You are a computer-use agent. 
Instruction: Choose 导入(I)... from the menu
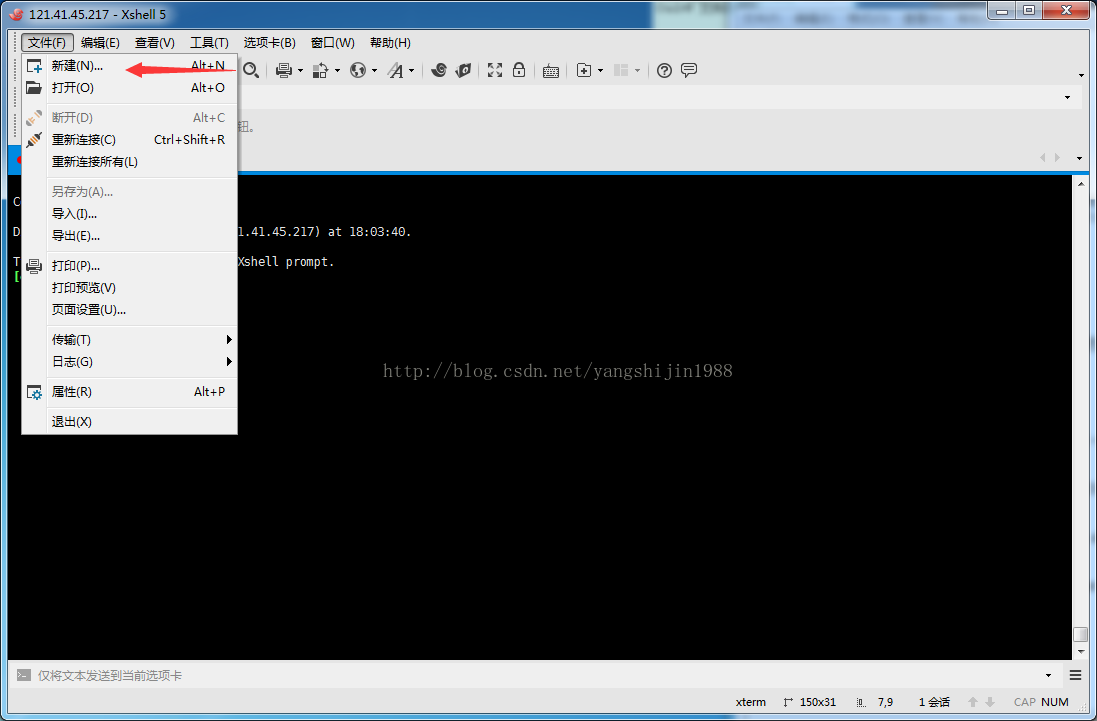(x=130, y=214)
